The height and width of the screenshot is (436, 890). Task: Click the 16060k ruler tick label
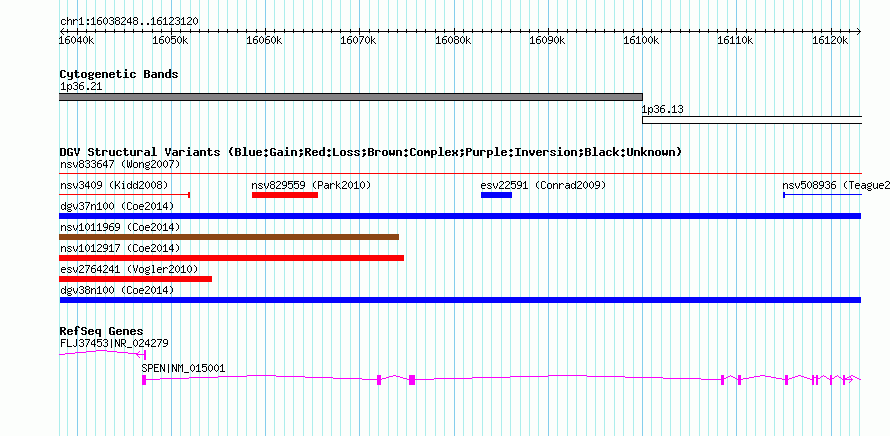[x=265, y=41]
